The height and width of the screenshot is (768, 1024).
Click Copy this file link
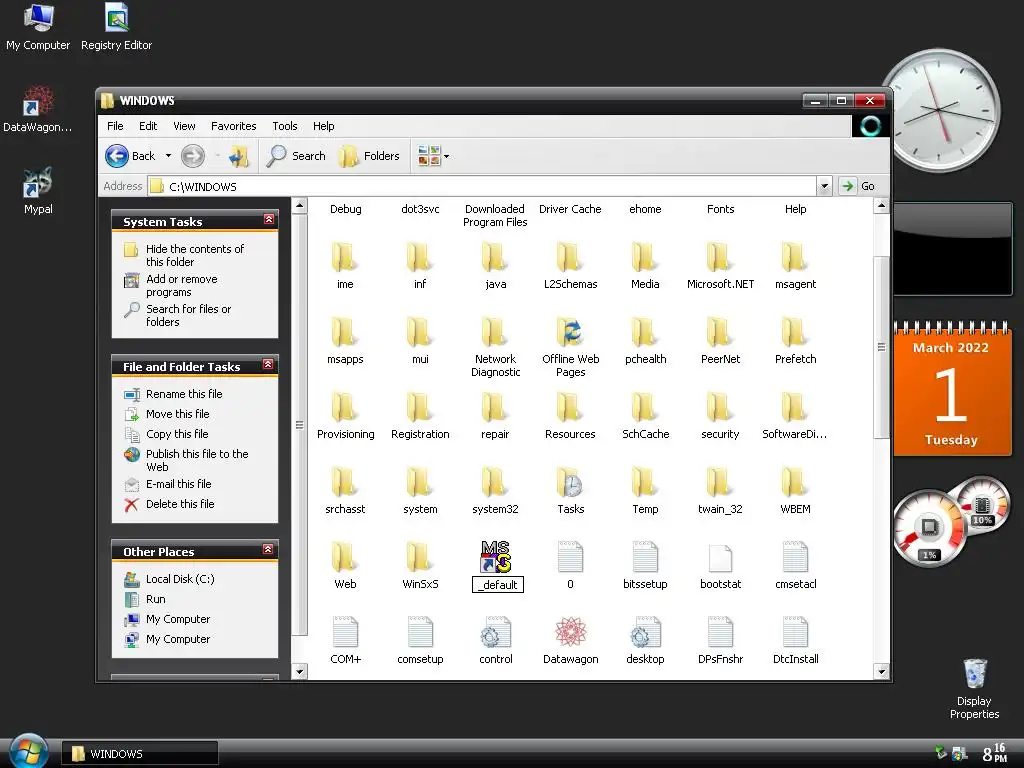coord(177,434)
